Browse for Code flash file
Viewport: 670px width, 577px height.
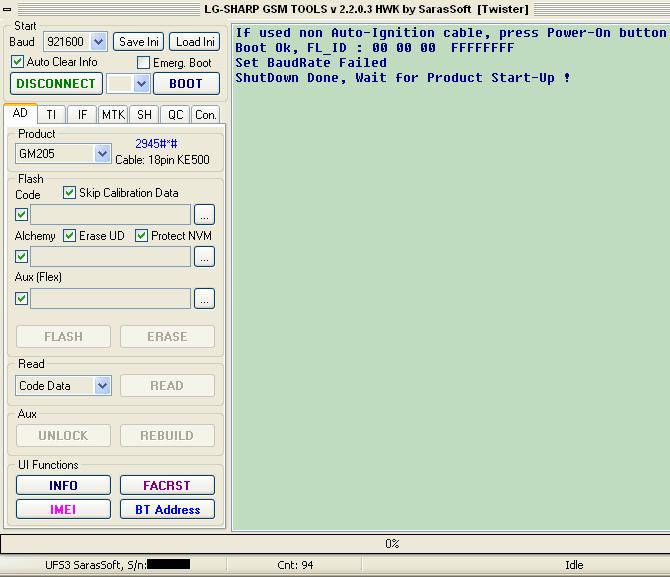204,214
